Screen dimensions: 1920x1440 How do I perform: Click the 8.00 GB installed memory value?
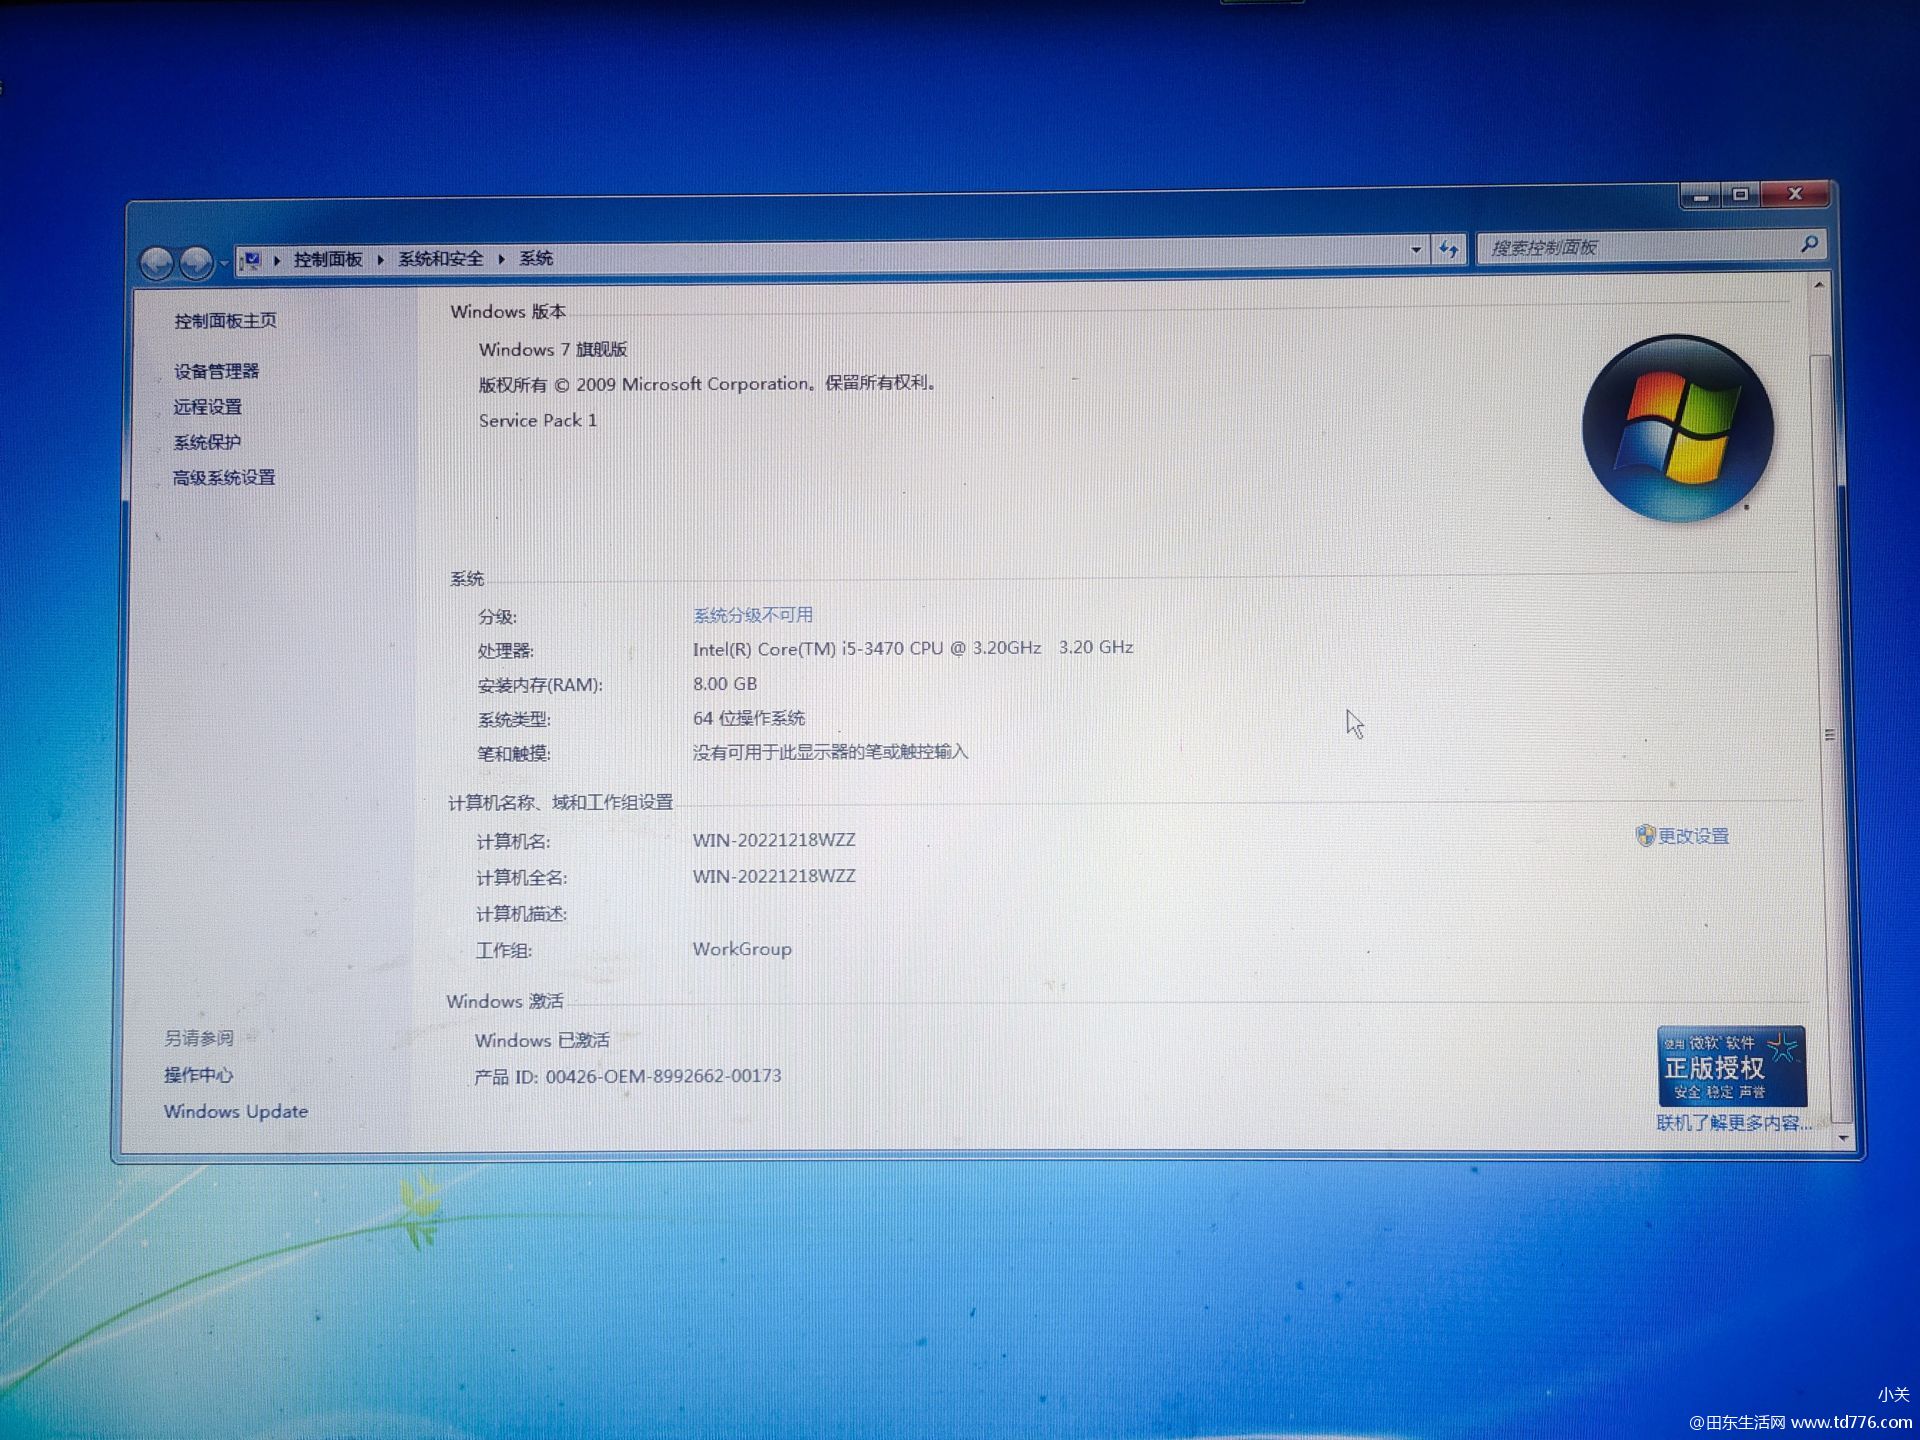(725, 684)
